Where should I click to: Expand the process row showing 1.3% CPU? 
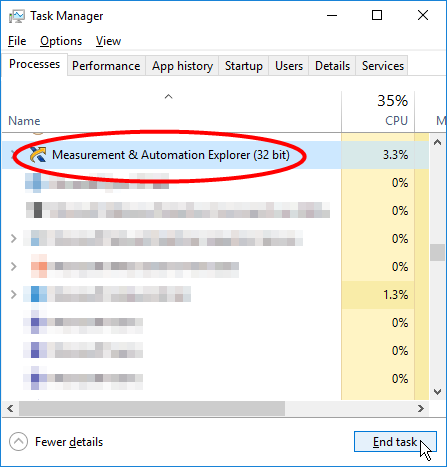click(x=14, y=294)
